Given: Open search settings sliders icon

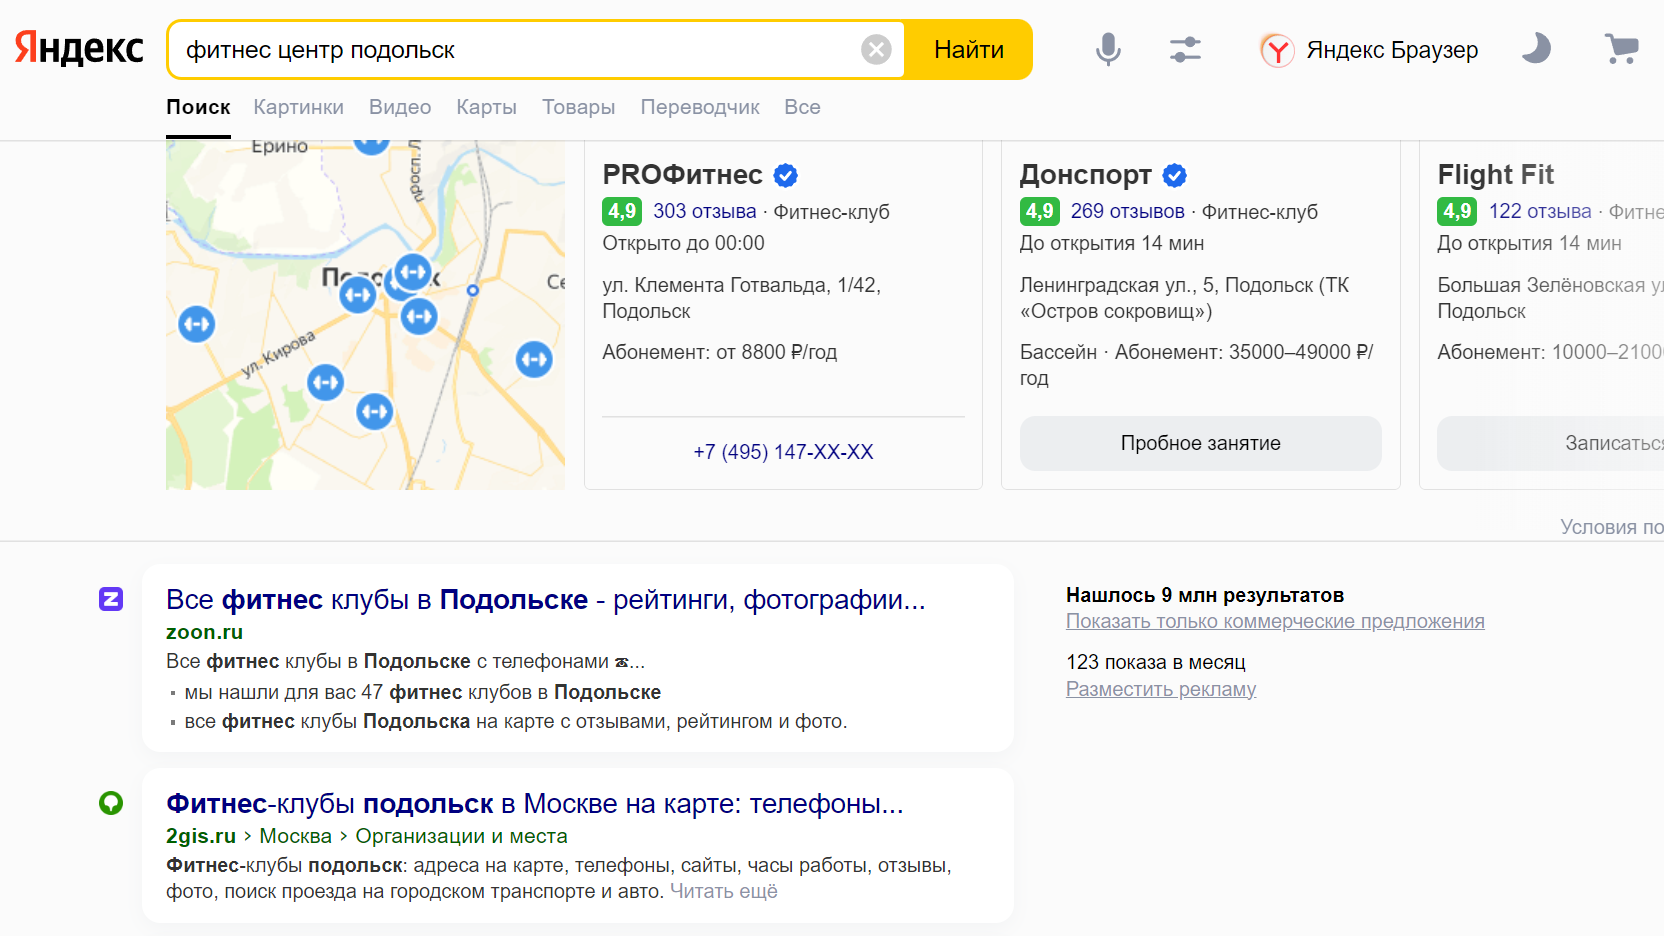Looking at the screenshot, I should (x=1185, y=49).
